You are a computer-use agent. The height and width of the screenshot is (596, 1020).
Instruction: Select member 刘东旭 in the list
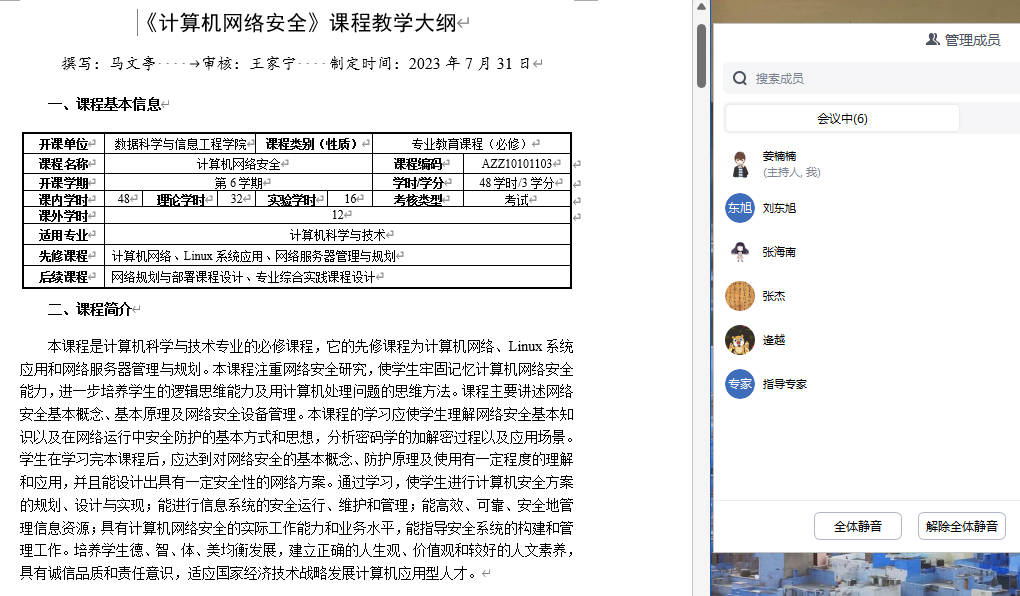pyautogui.click(x=780, y=208)
